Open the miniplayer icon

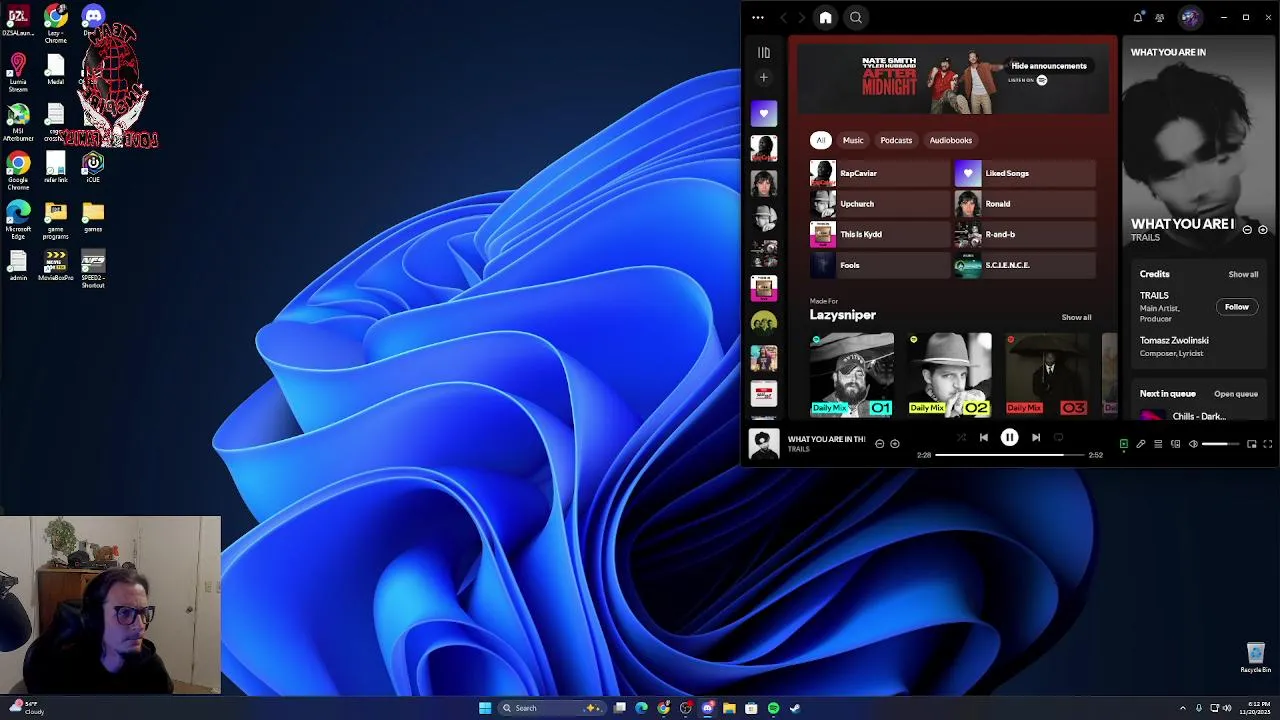click(x=1251, y=444)
